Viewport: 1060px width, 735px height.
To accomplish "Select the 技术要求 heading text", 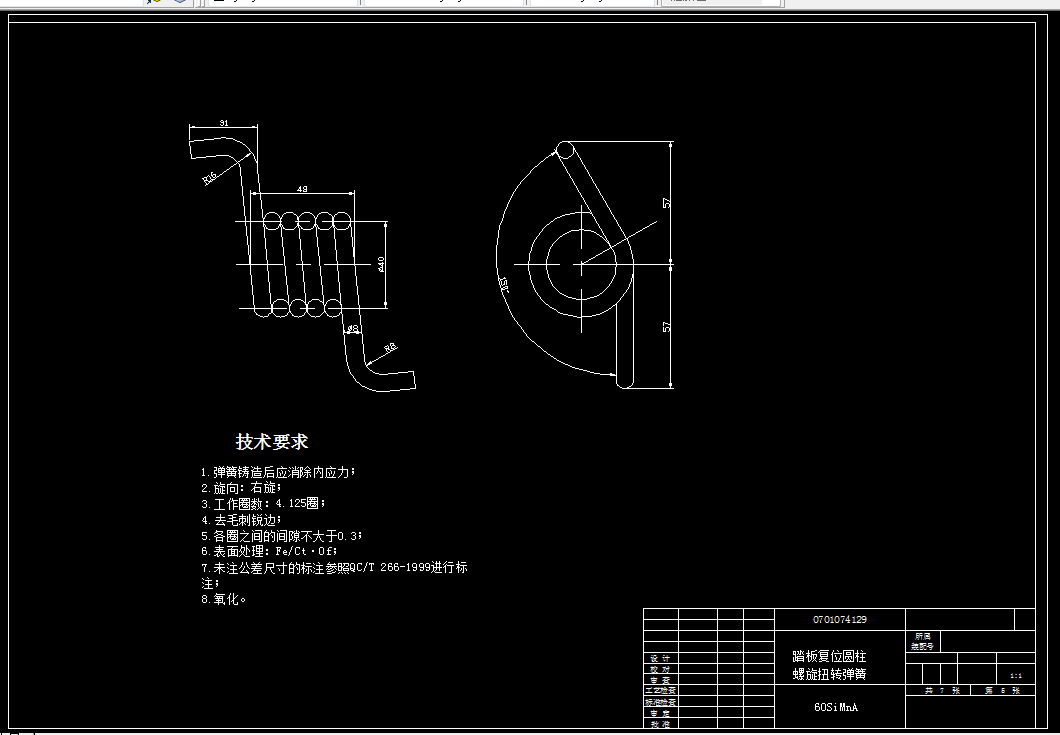I will 272,442.
